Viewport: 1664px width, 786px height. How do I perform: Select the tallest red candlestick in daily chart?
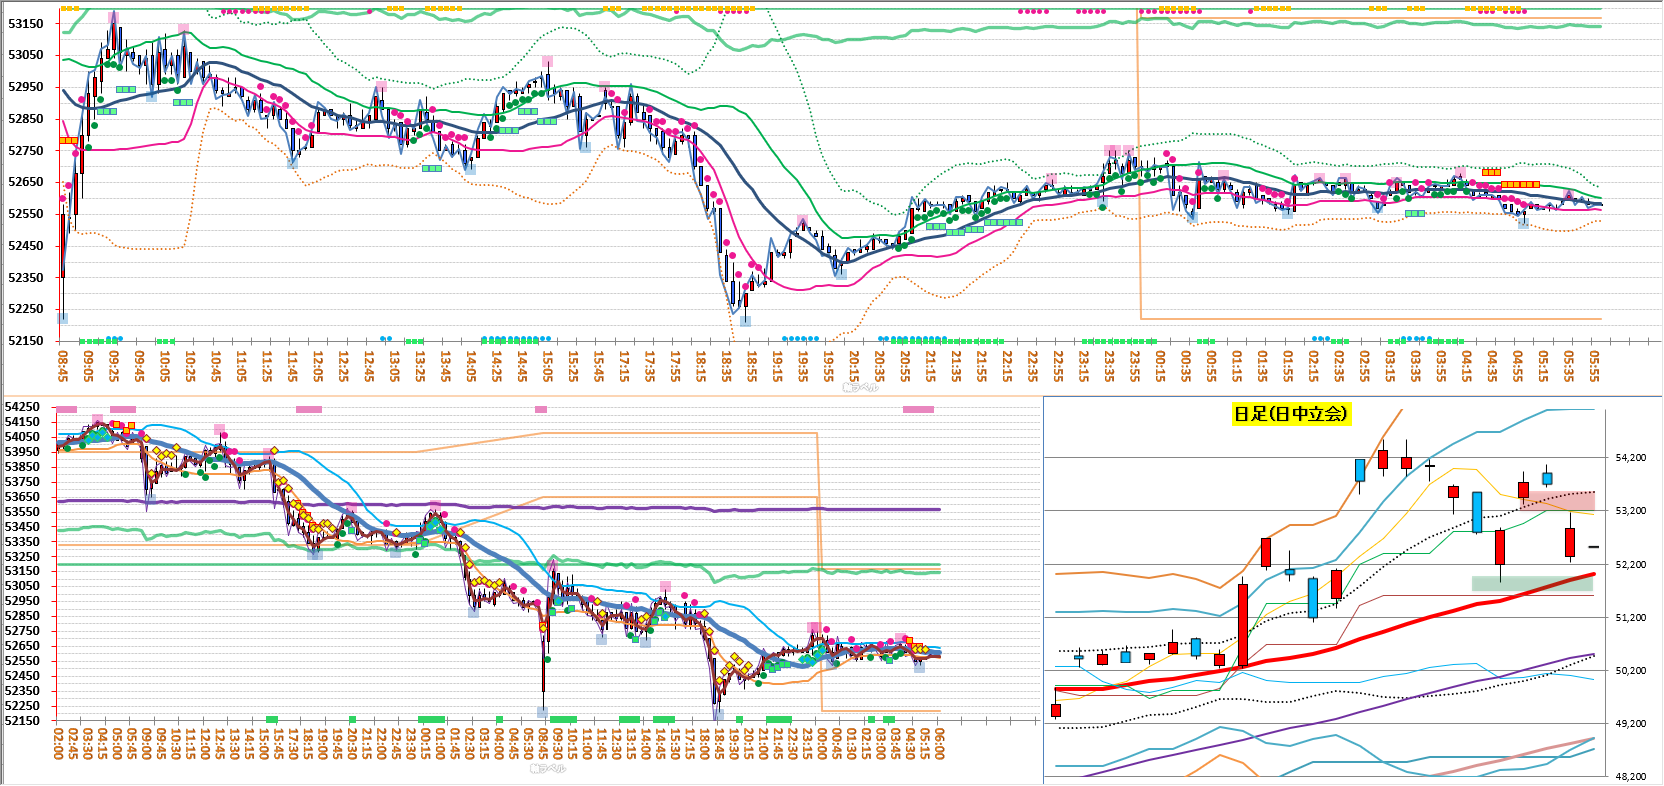[1243, 625]
